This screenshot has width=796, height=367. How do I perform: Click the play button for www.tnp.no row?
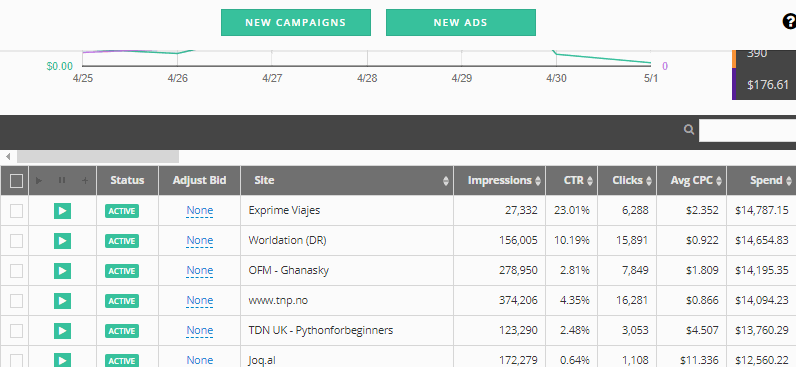pyautogui.click(x=62, y=301)
